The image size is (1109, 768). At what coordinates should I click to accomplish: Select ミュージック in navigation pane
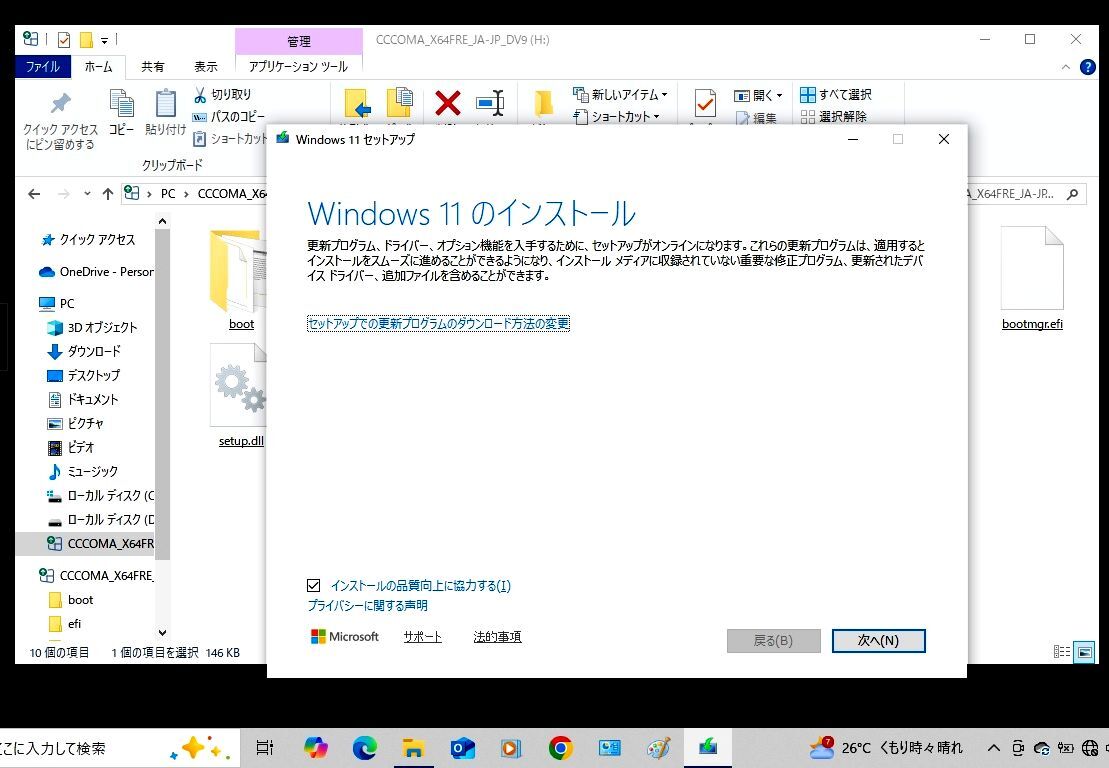83,472
